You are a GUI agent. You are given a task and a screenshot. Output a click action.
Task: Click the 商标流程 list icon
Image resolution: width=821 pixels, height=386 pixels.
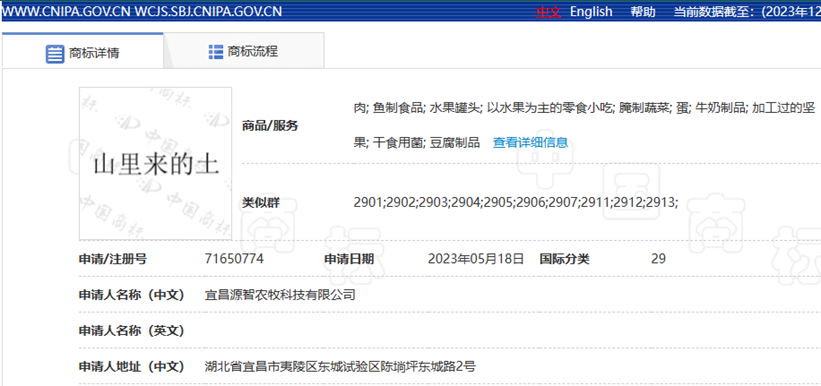click(x=216, y=51)
